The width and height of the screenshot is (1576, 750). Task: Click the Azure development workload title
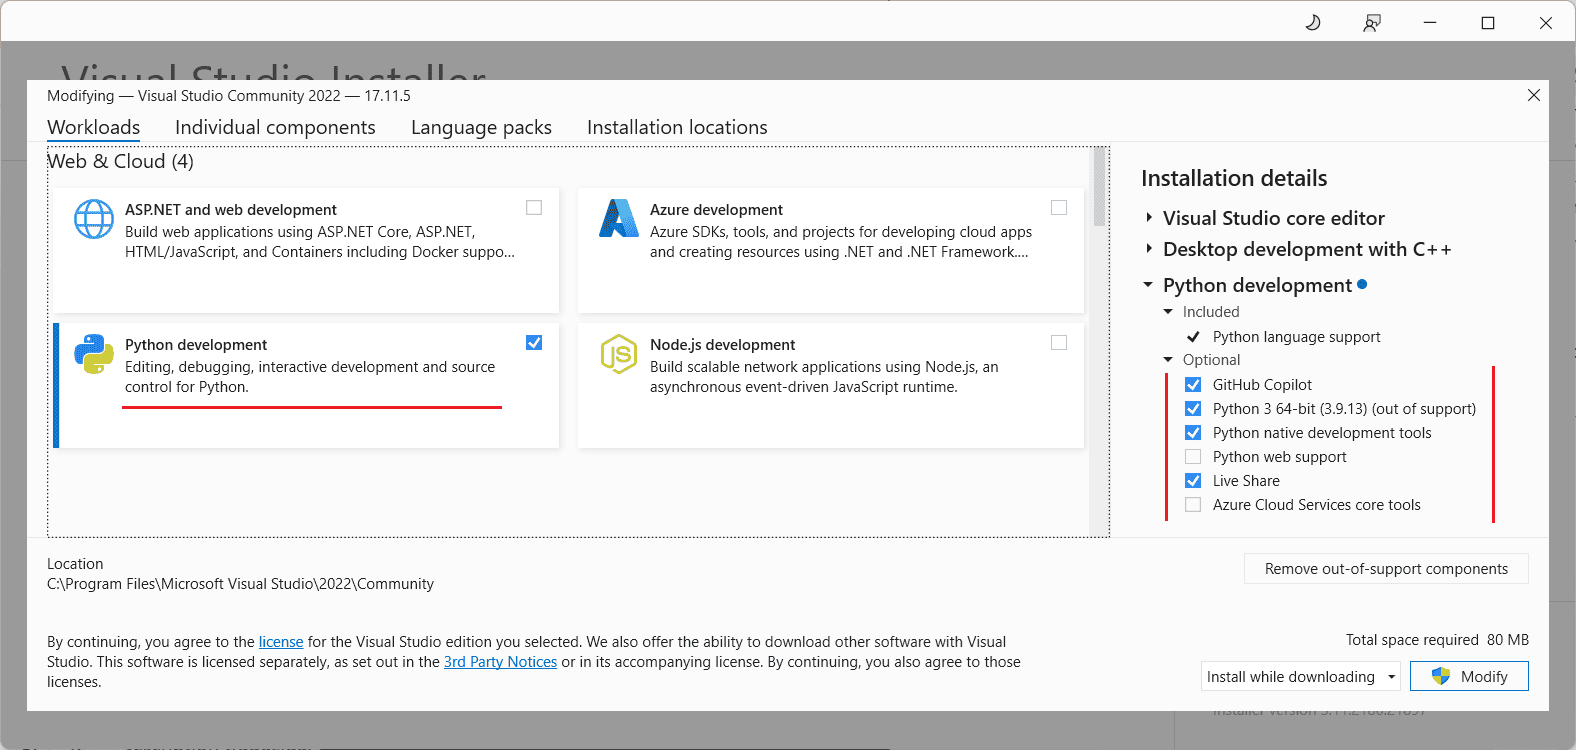(x=716, y=209)
